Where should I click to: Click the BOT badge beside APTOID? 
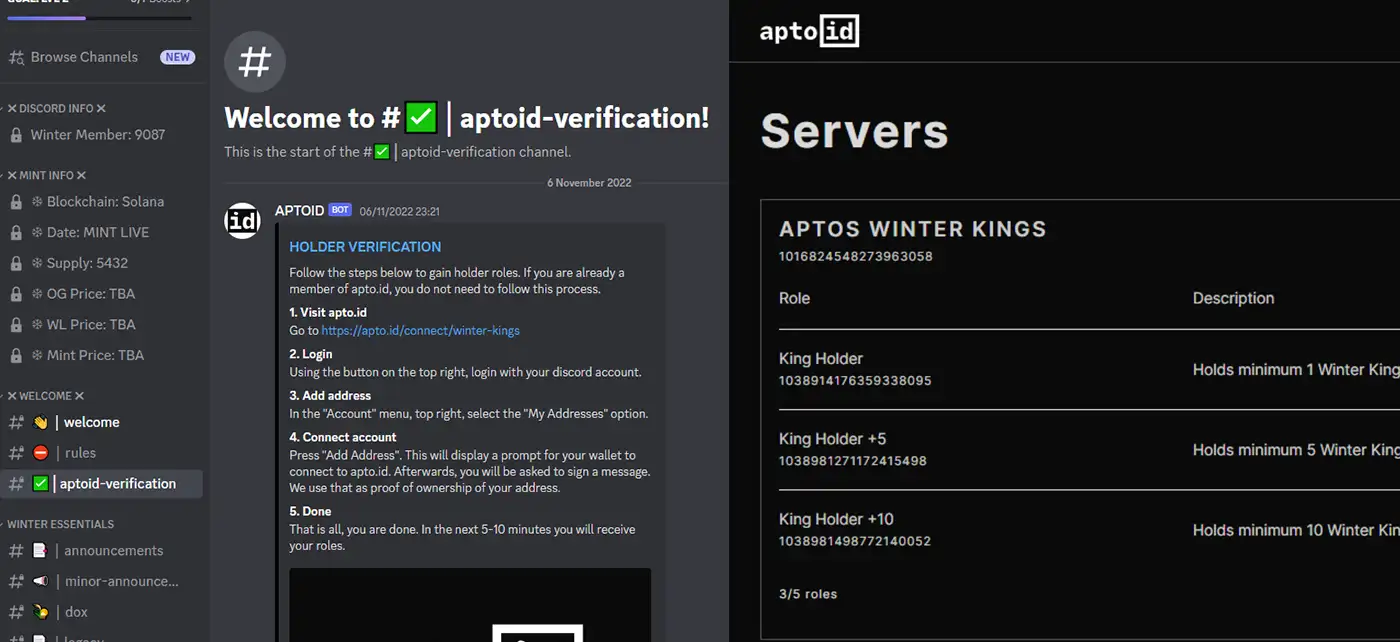tap(340, 211)
